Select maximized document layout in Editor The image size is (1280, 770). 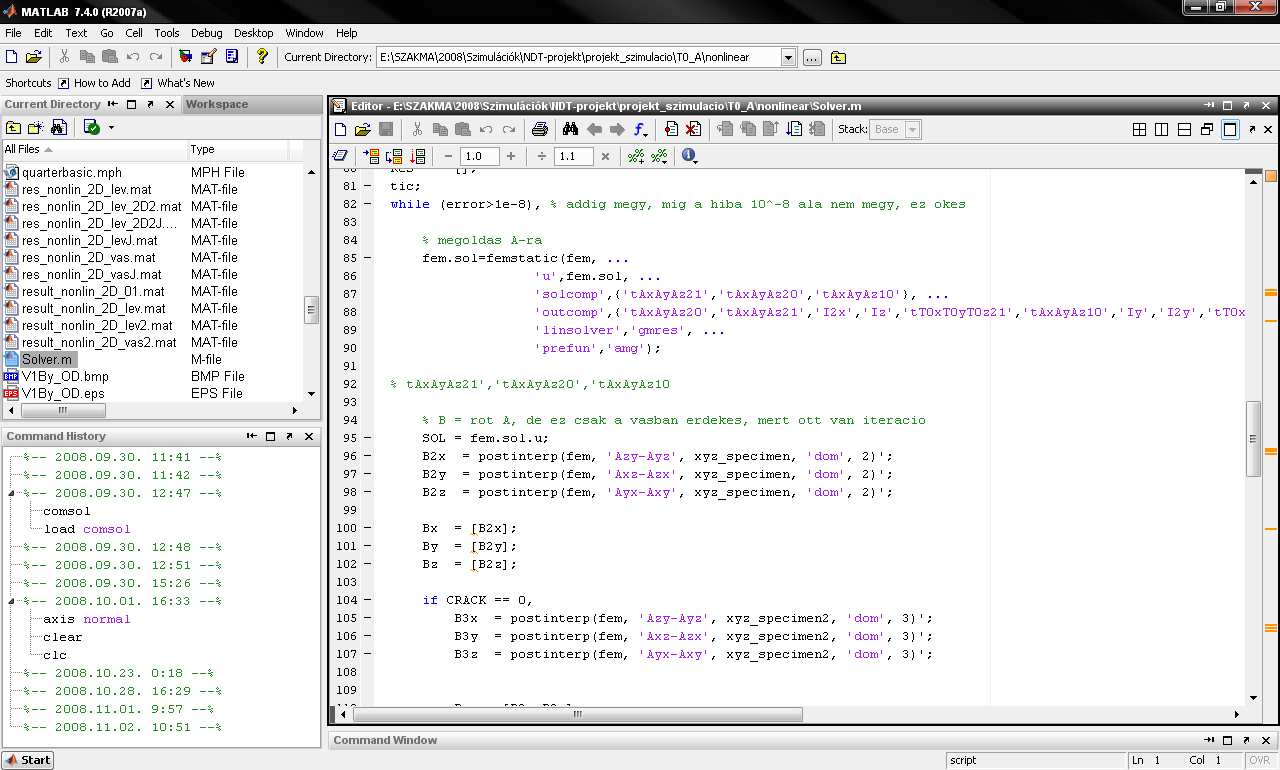pos(1230,129)
